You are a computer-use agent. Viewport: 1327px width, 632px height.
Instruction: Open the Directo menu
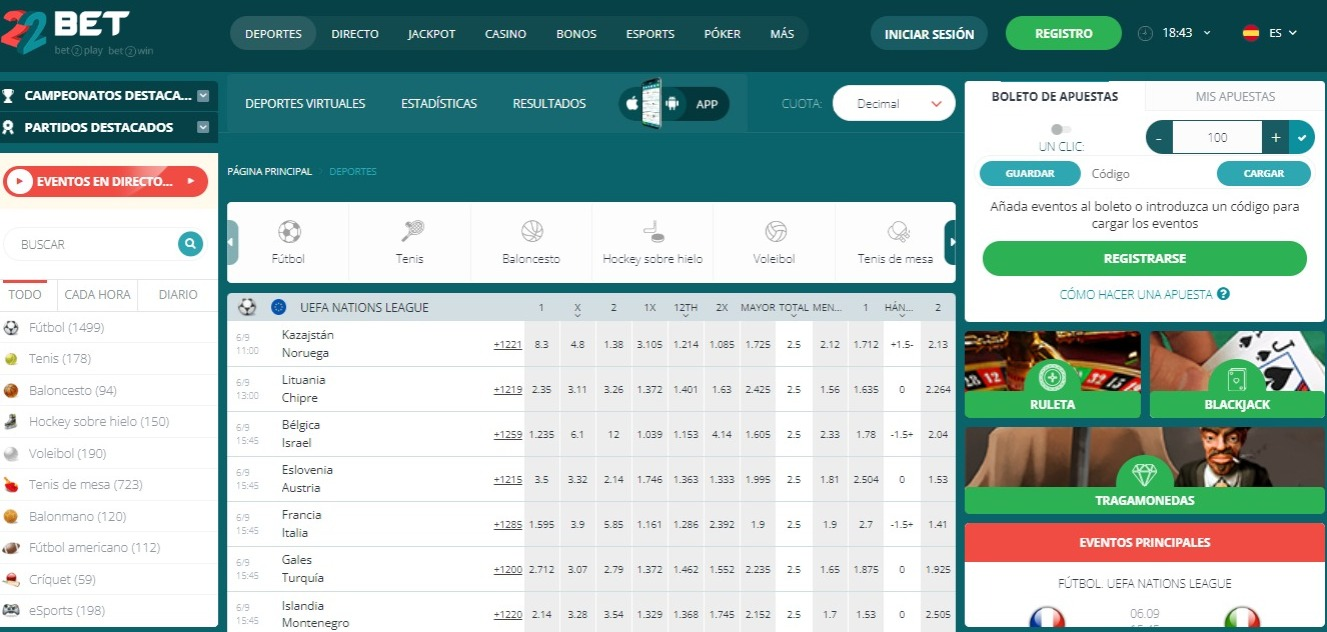(355, 34)
